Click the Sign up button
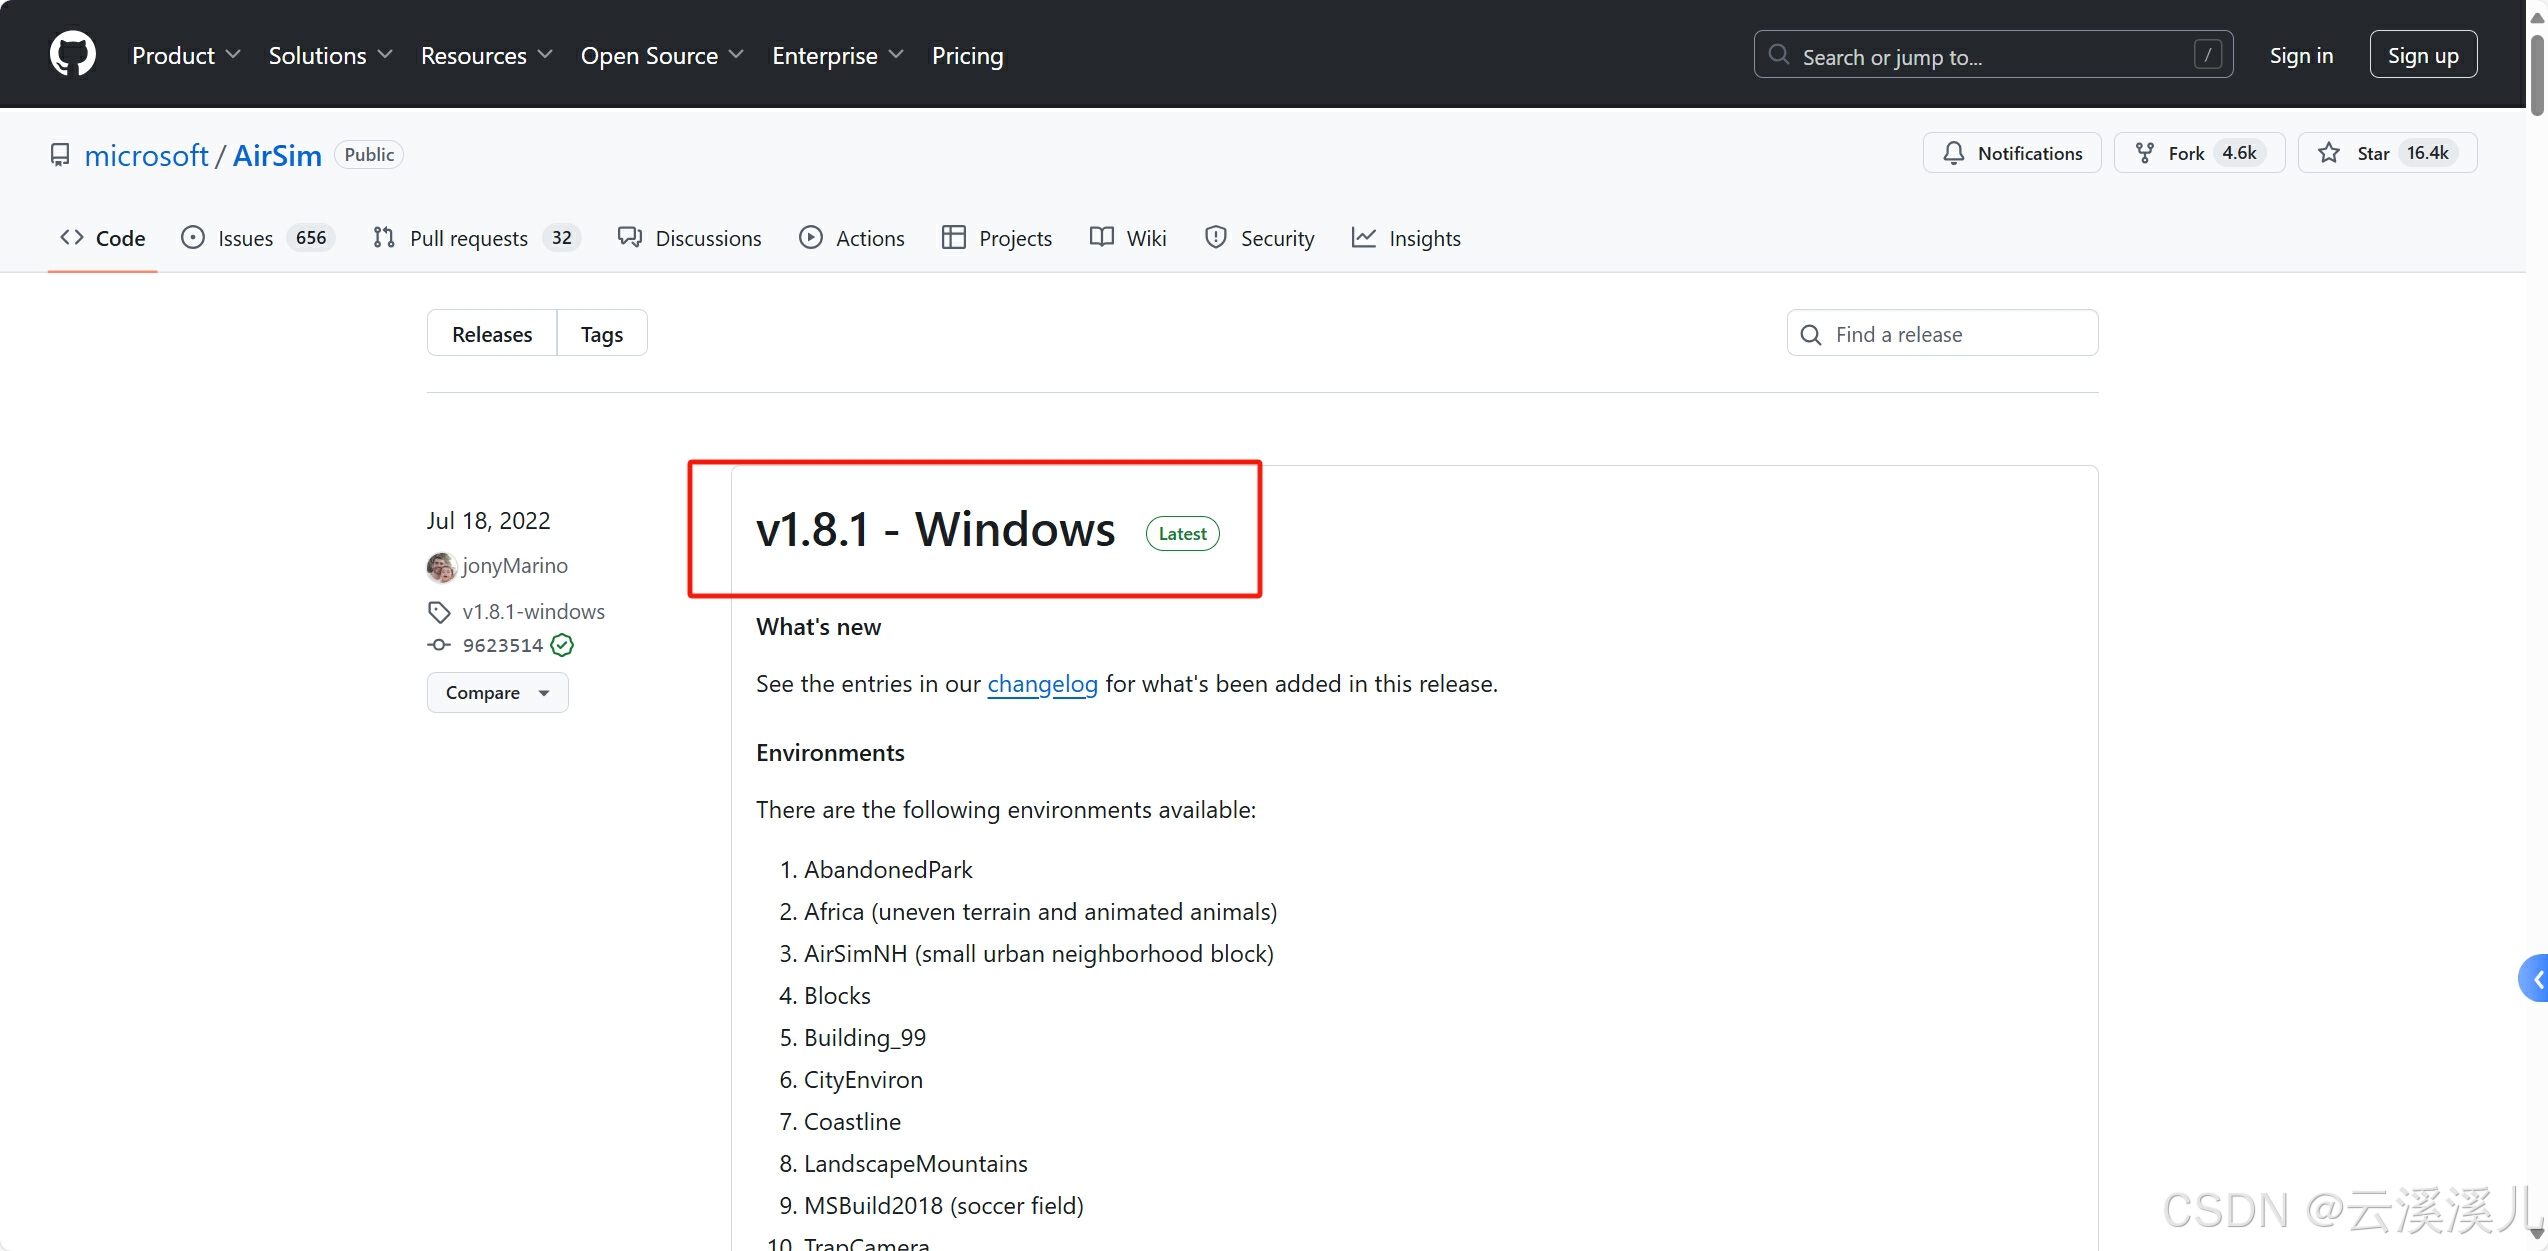The height and width of the screenshot is (1251, 2548). coord(2422,55)
